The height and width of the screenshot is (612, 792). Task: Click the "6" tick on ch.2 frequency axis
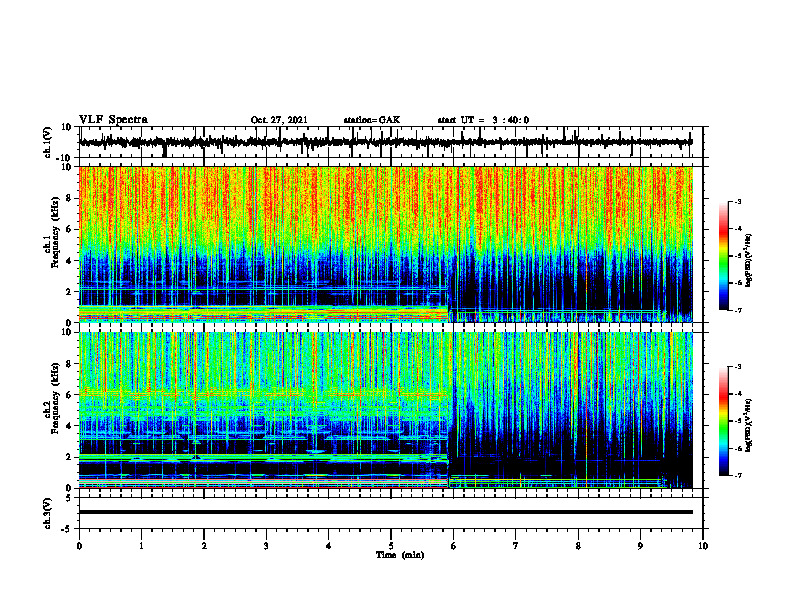(70, 395)
